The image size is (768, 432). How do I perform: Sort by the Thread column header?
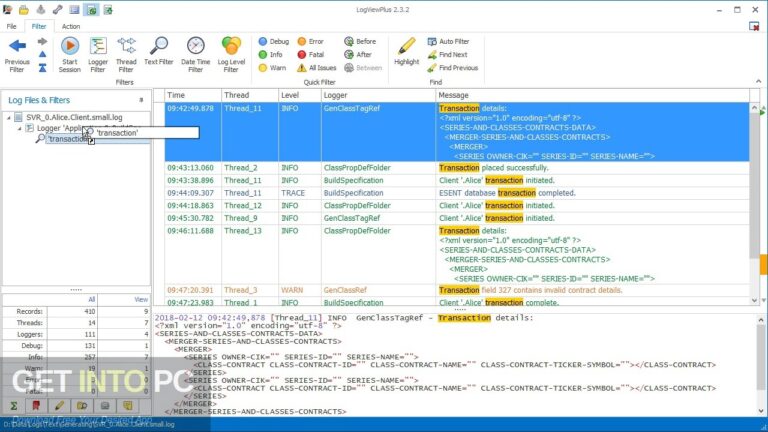pyautogui.click(x=250, y=95)
